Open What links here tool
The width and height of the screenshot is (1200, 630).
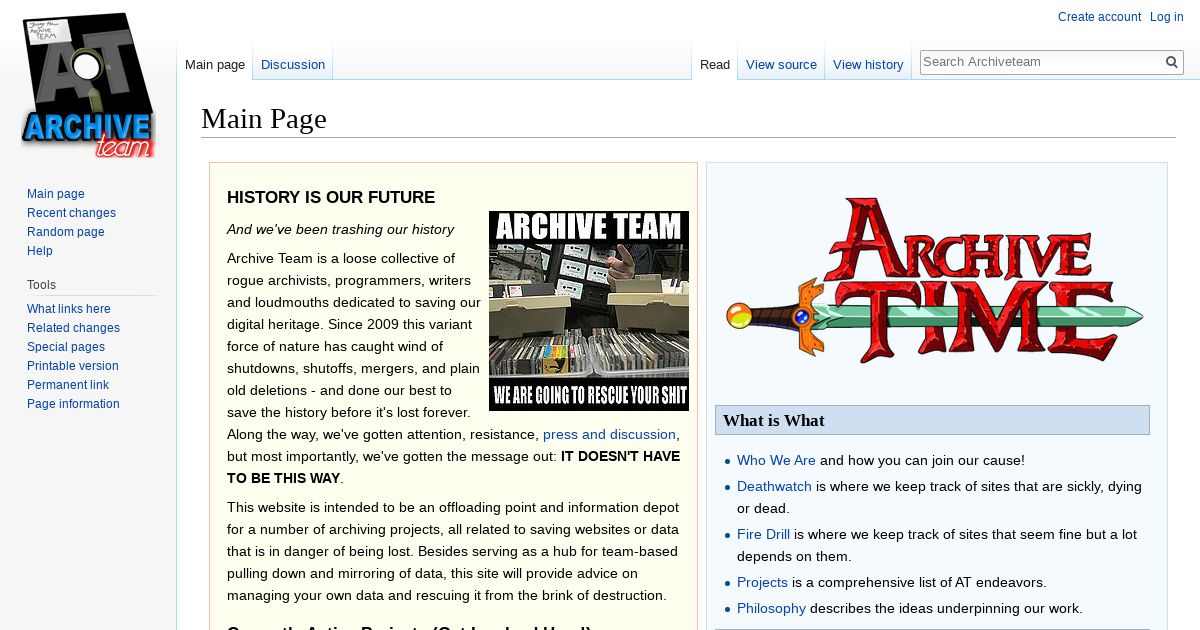coord(69,309)
